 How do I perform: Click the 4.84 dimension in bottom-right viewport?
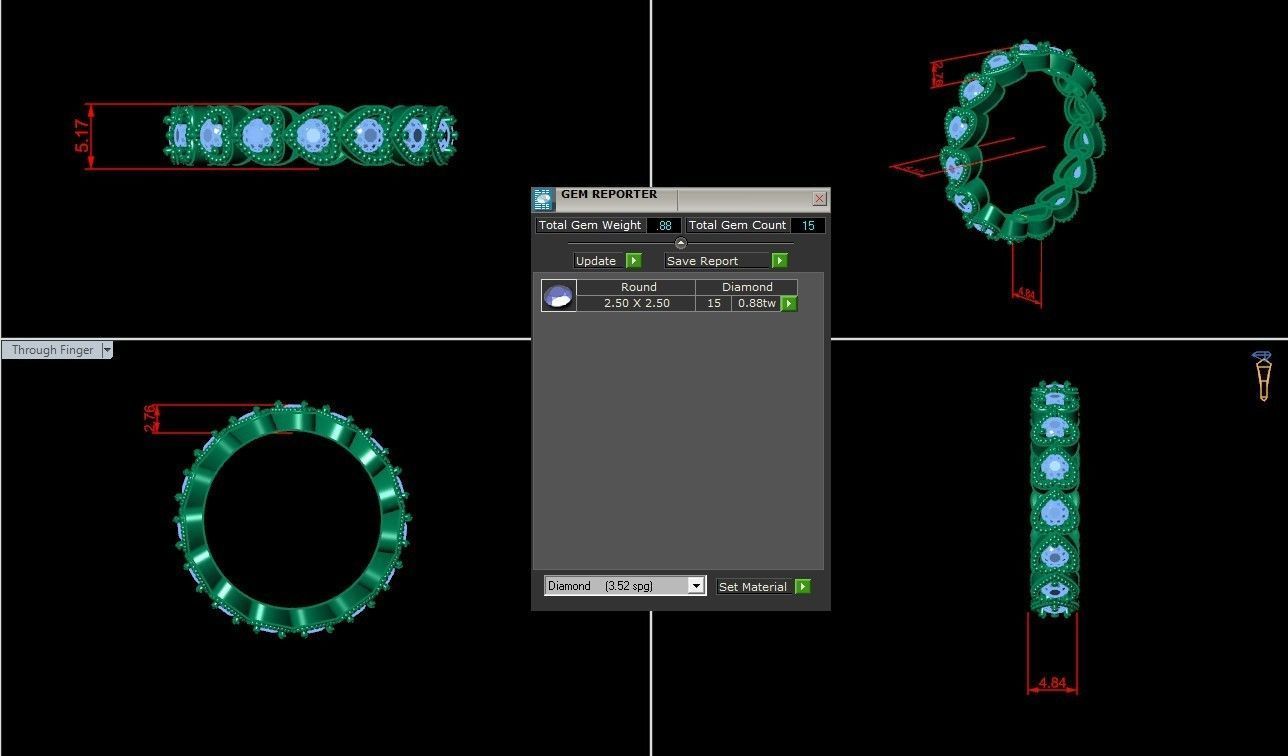tap(1052, 683)
